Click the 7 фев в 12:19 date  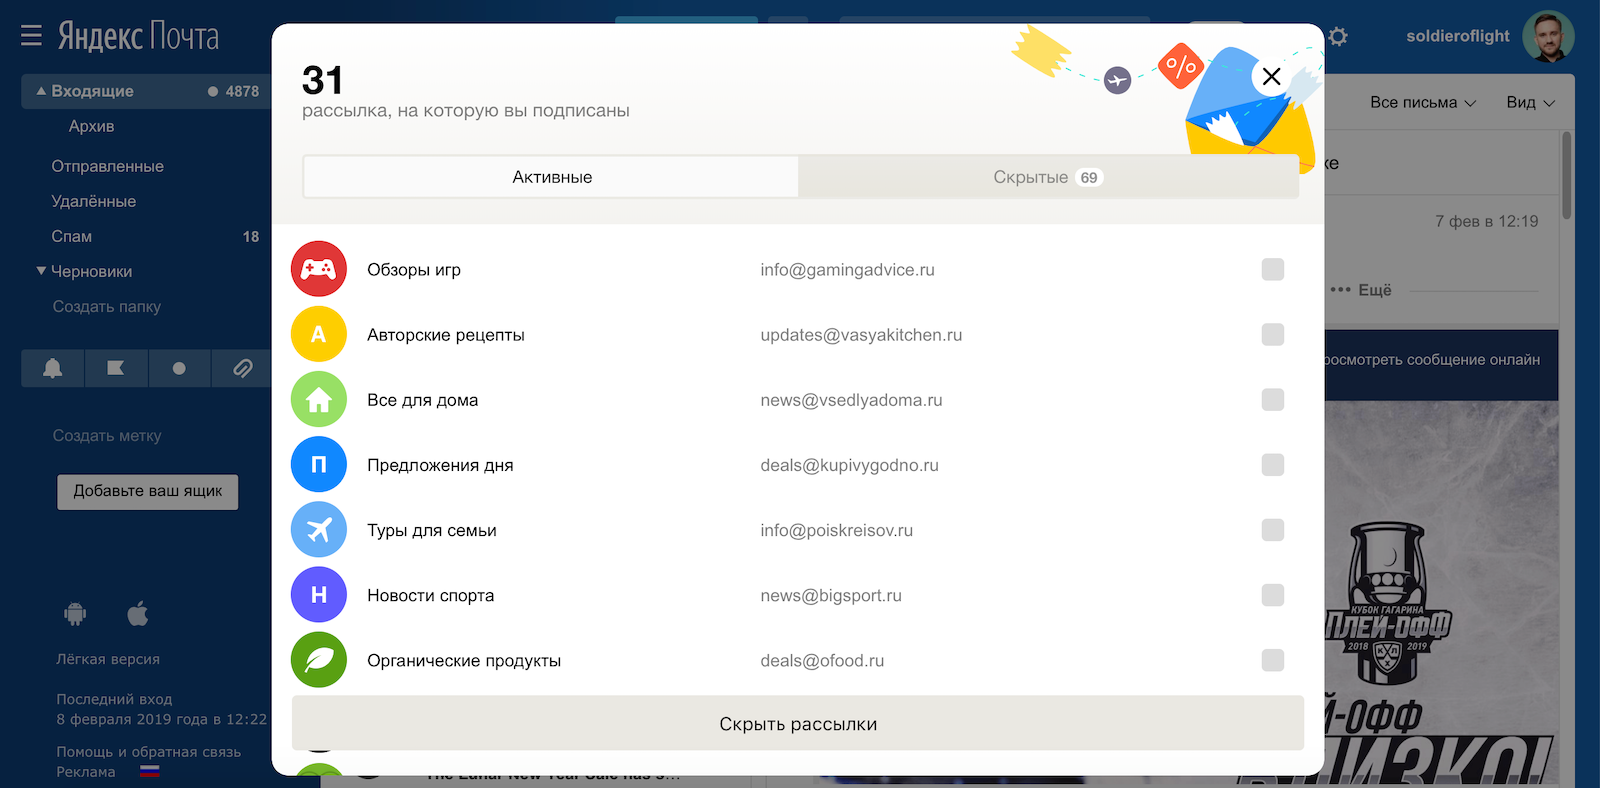[1486, 221]
